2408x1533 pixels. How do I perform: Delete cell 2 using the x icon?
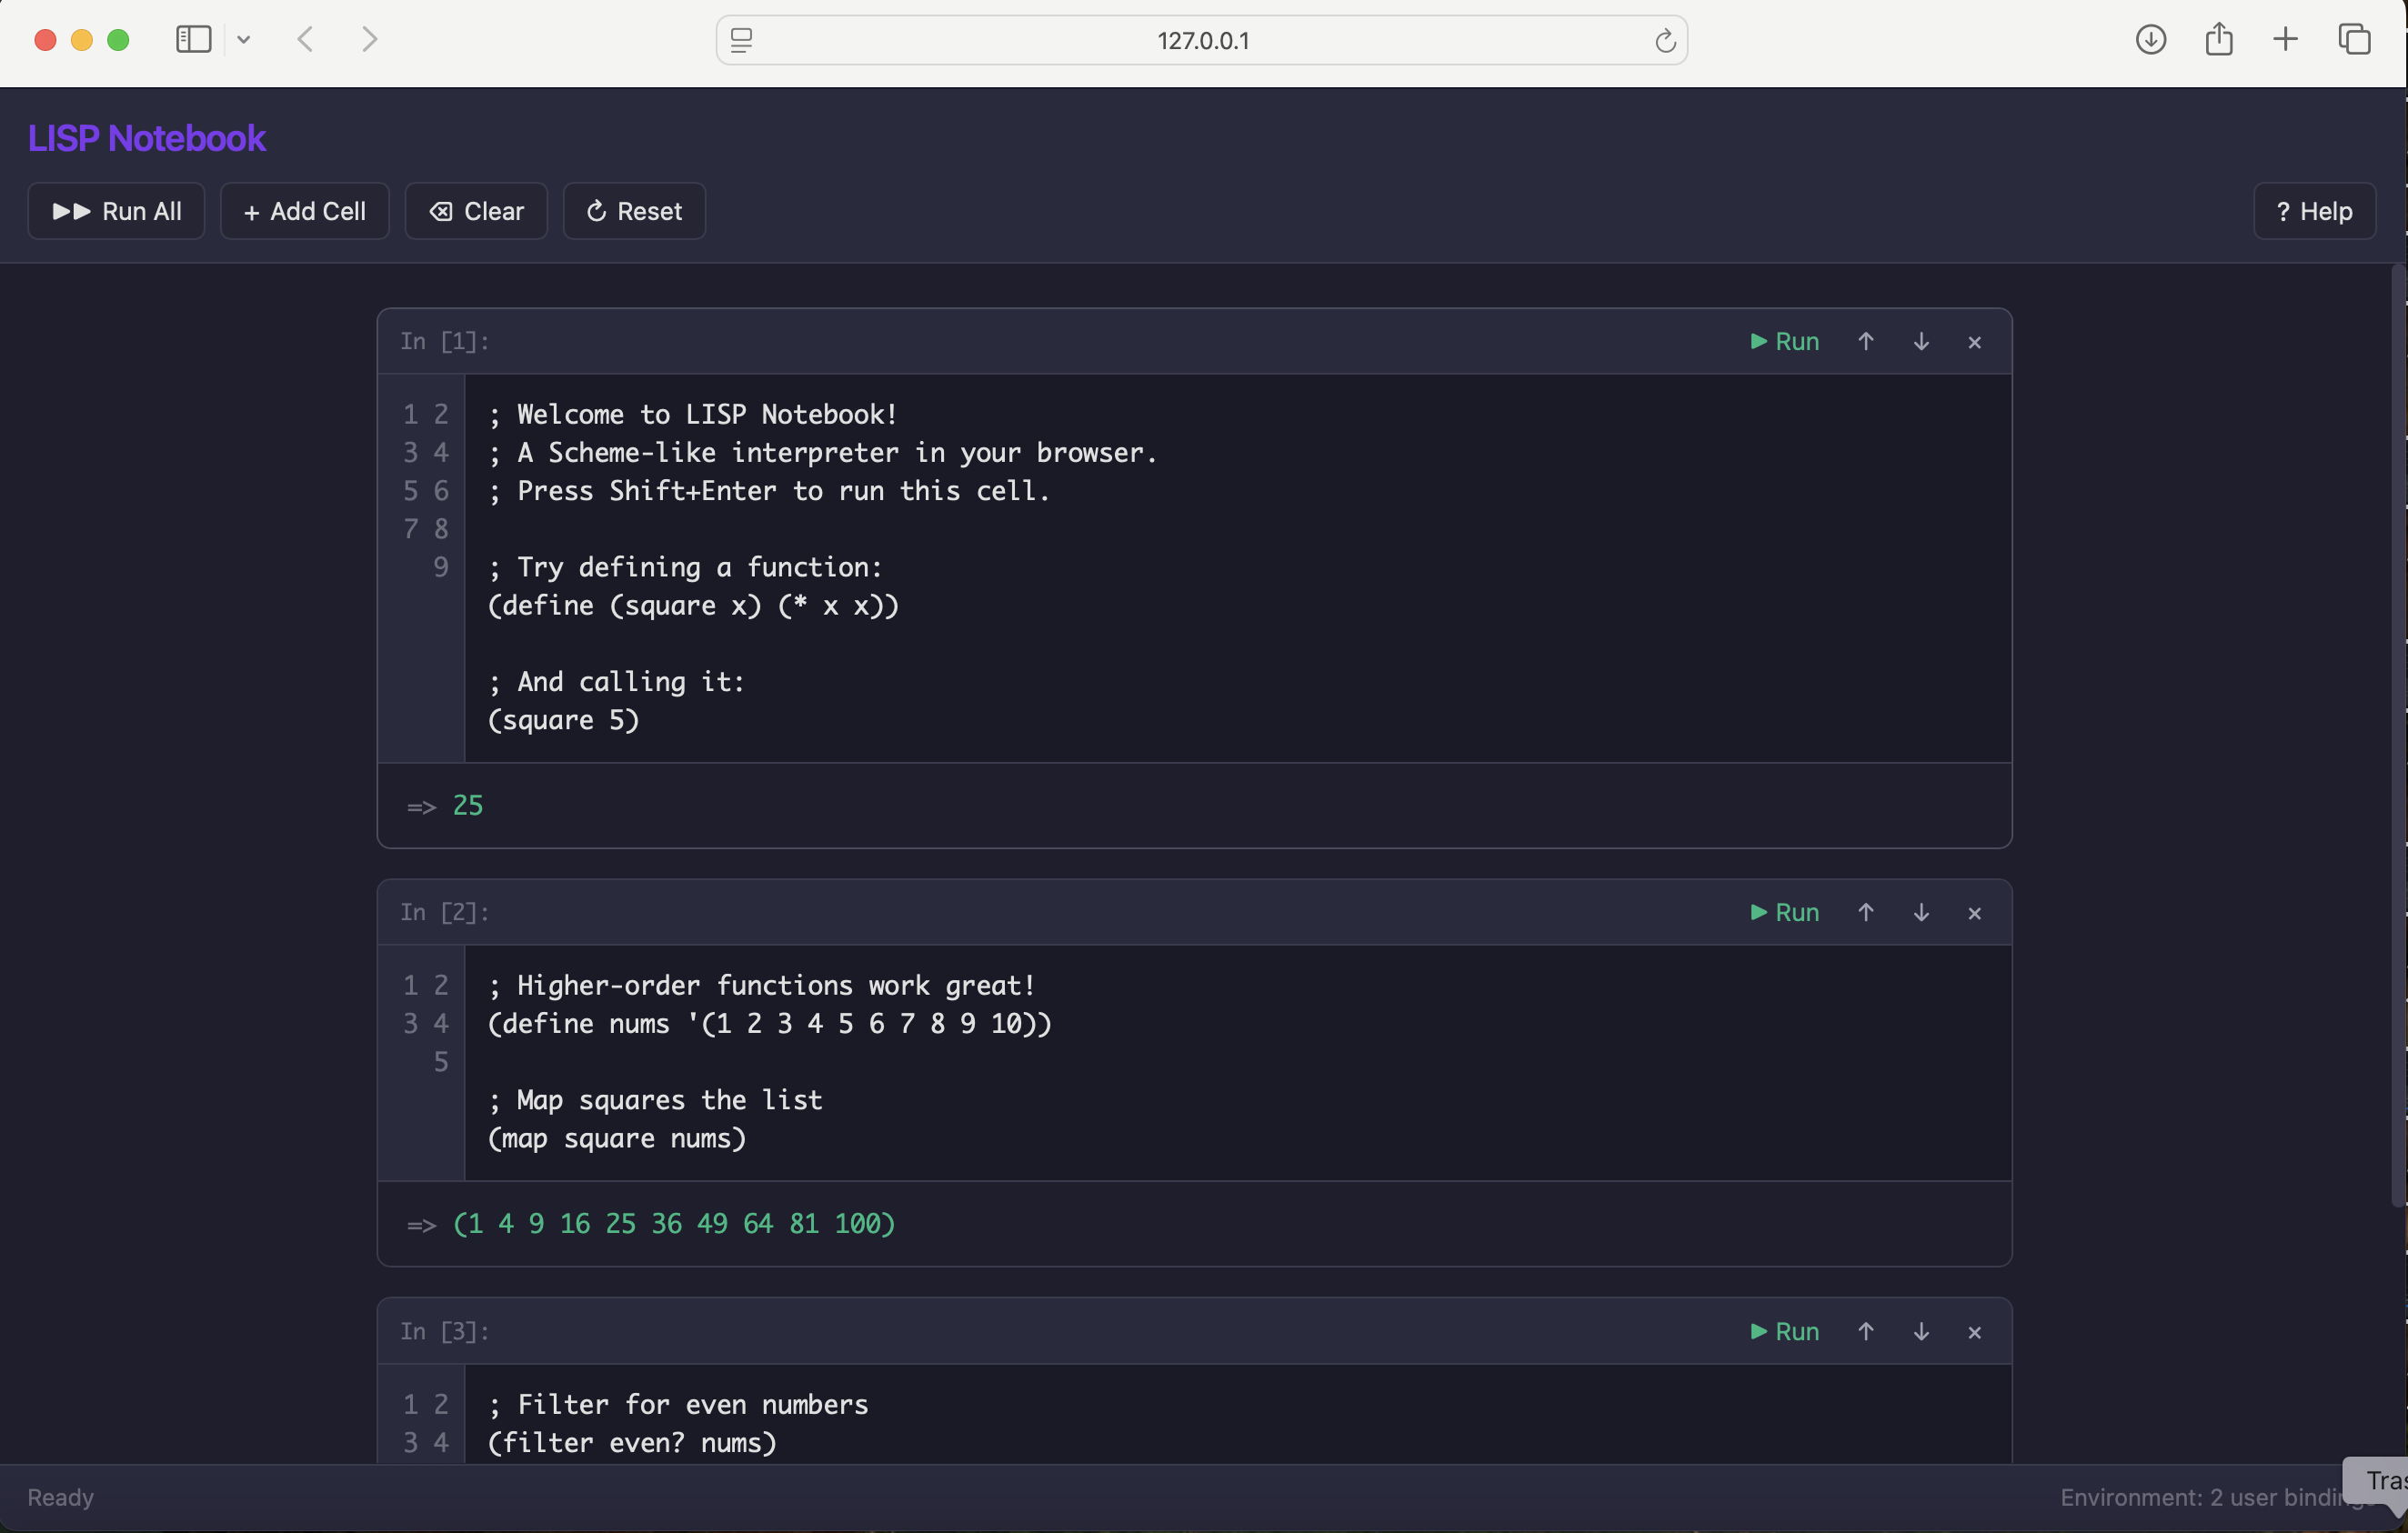[x=1974, y=913]
